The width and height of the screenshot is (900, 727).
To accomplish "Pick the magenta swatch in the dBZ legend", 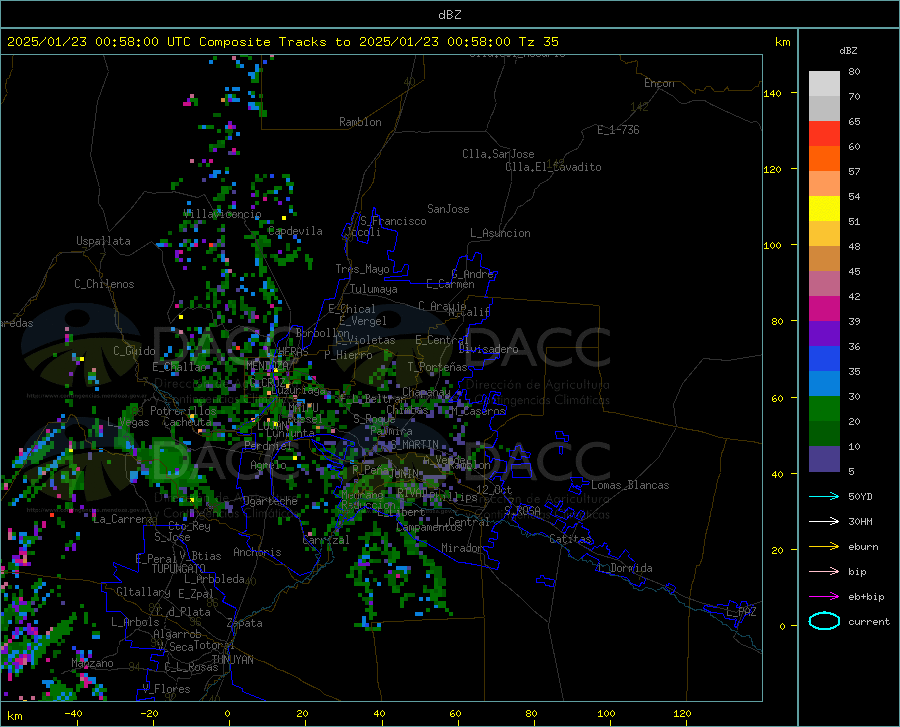I will coord(824,309).
